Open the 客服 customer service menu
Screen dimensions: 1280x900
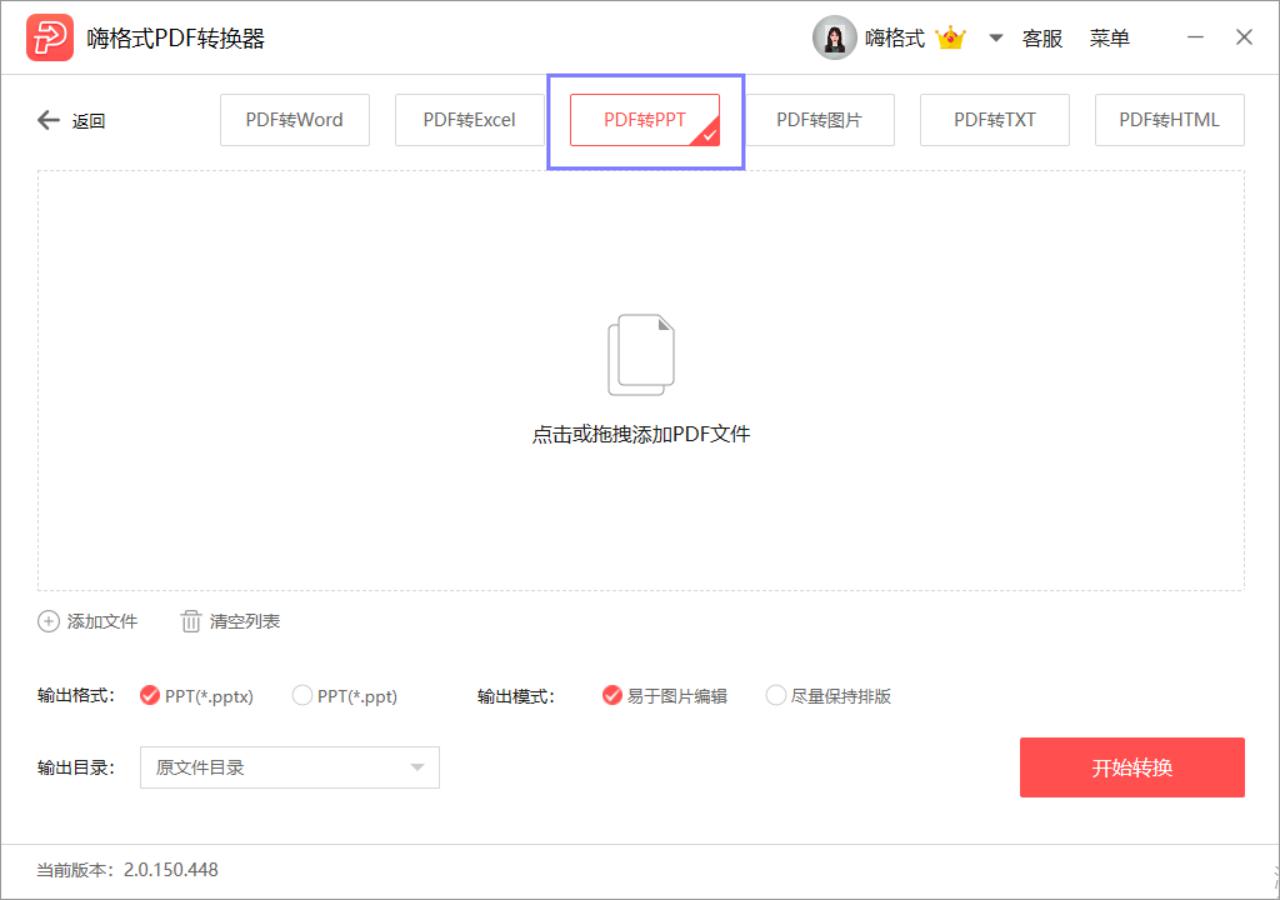[x=1042, y=38]
